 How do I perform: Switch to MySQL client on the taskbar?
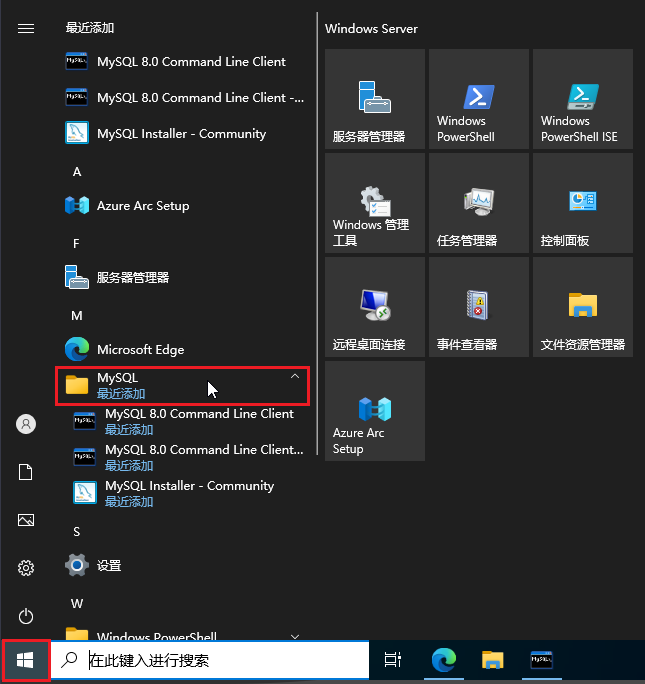541,660
